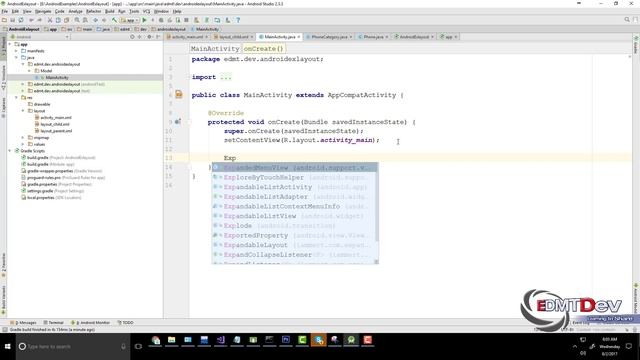Open the Build menu
The height and width of the screenshot is (360, 640).
(x=110, y=11)
